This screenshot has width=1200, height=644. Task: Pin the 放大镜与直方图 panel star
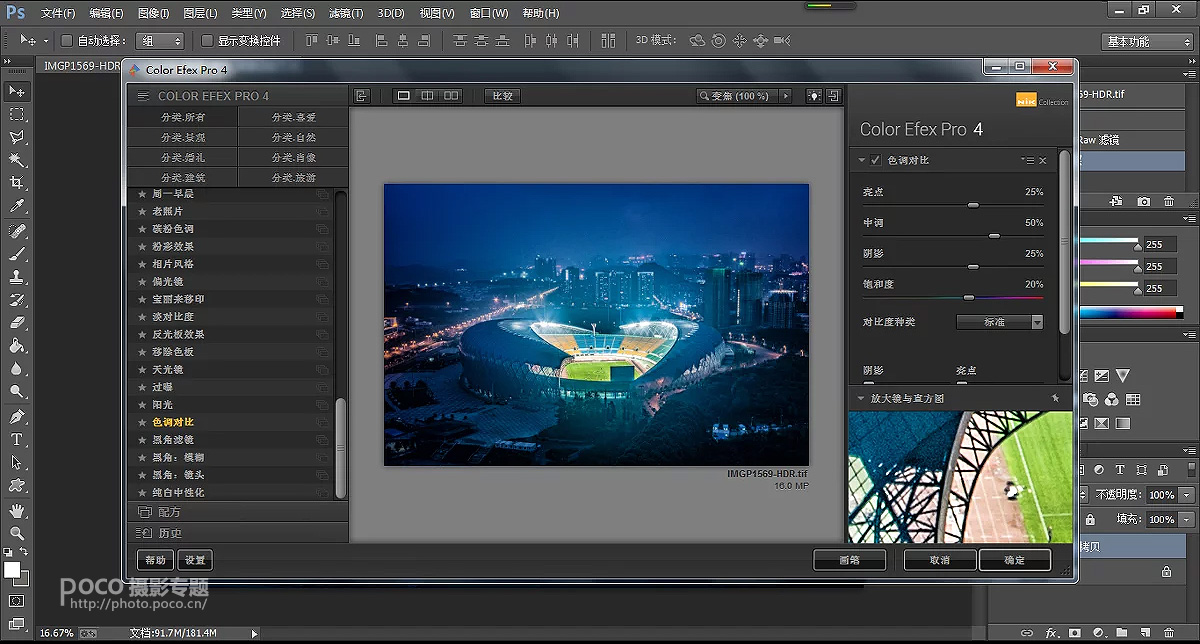pos(1055,398)
